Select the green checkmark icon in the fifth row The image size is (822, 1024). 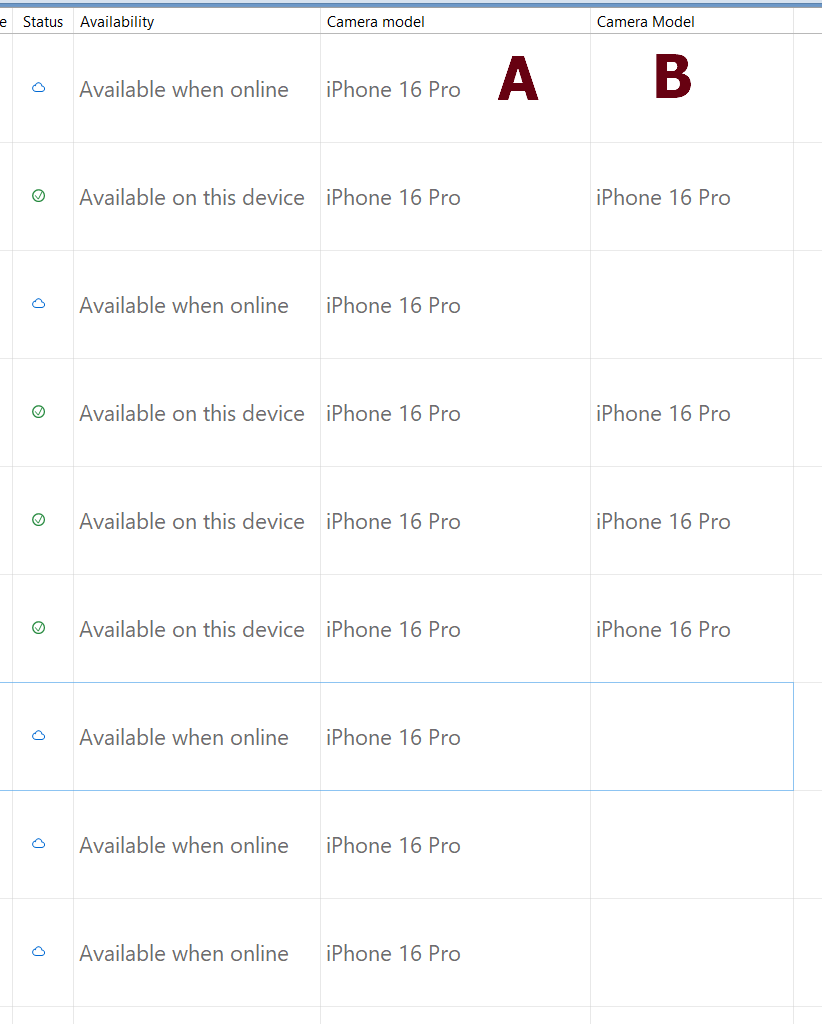[x=39, y=520]
